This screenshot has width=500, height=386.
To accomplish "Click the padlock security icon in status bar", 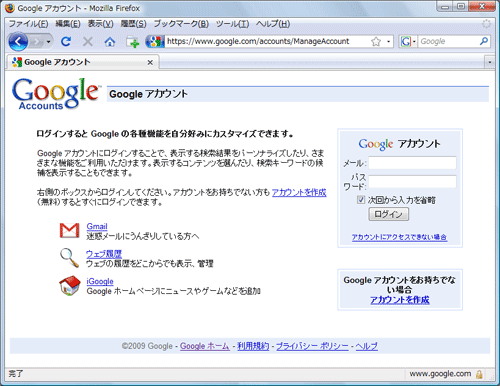I will pos(479,374).
